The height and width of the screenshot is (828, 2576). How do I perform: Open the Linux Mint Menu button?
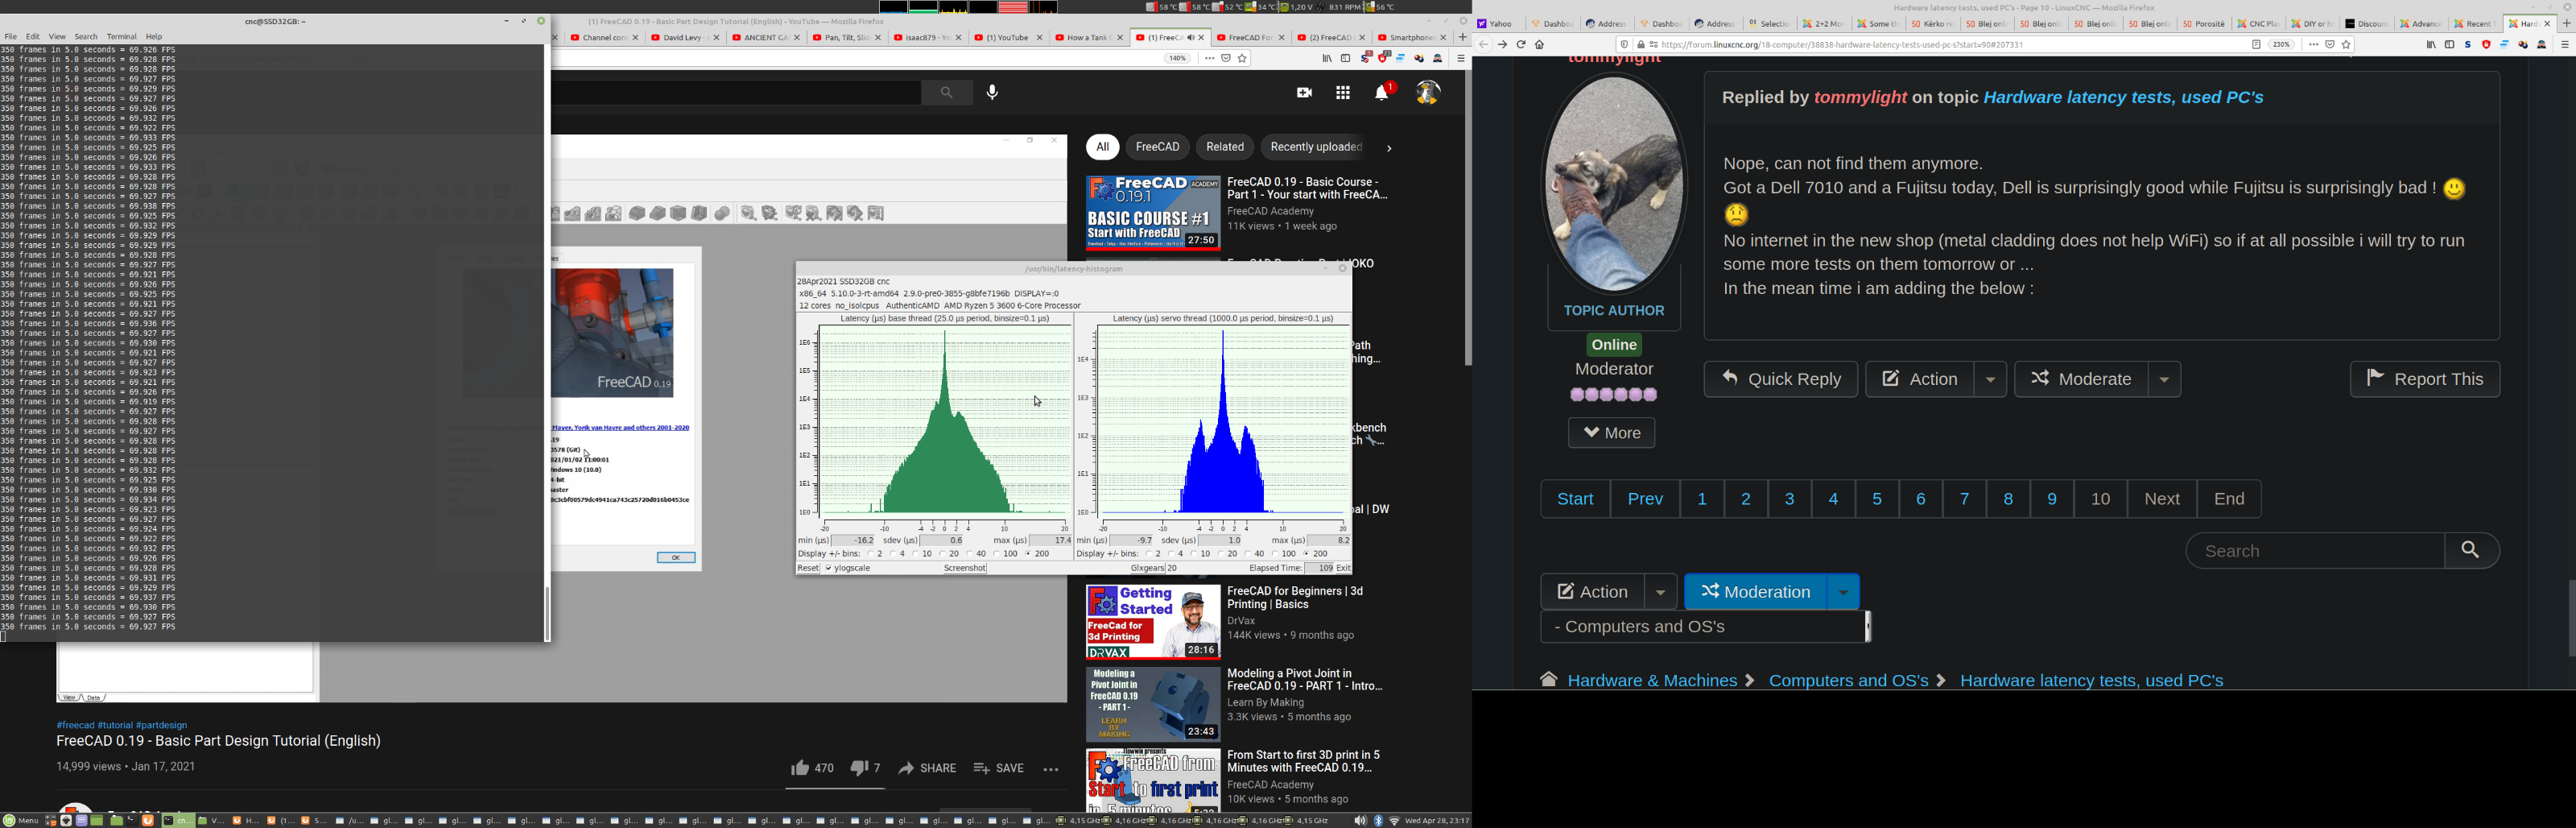coord(21,821)
